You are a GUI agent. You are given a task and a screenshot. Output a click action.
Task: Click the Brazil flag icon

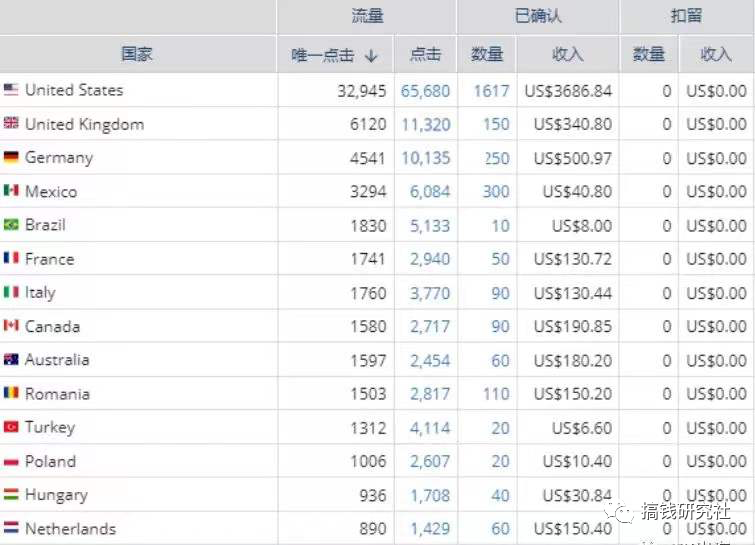[11, 224]
